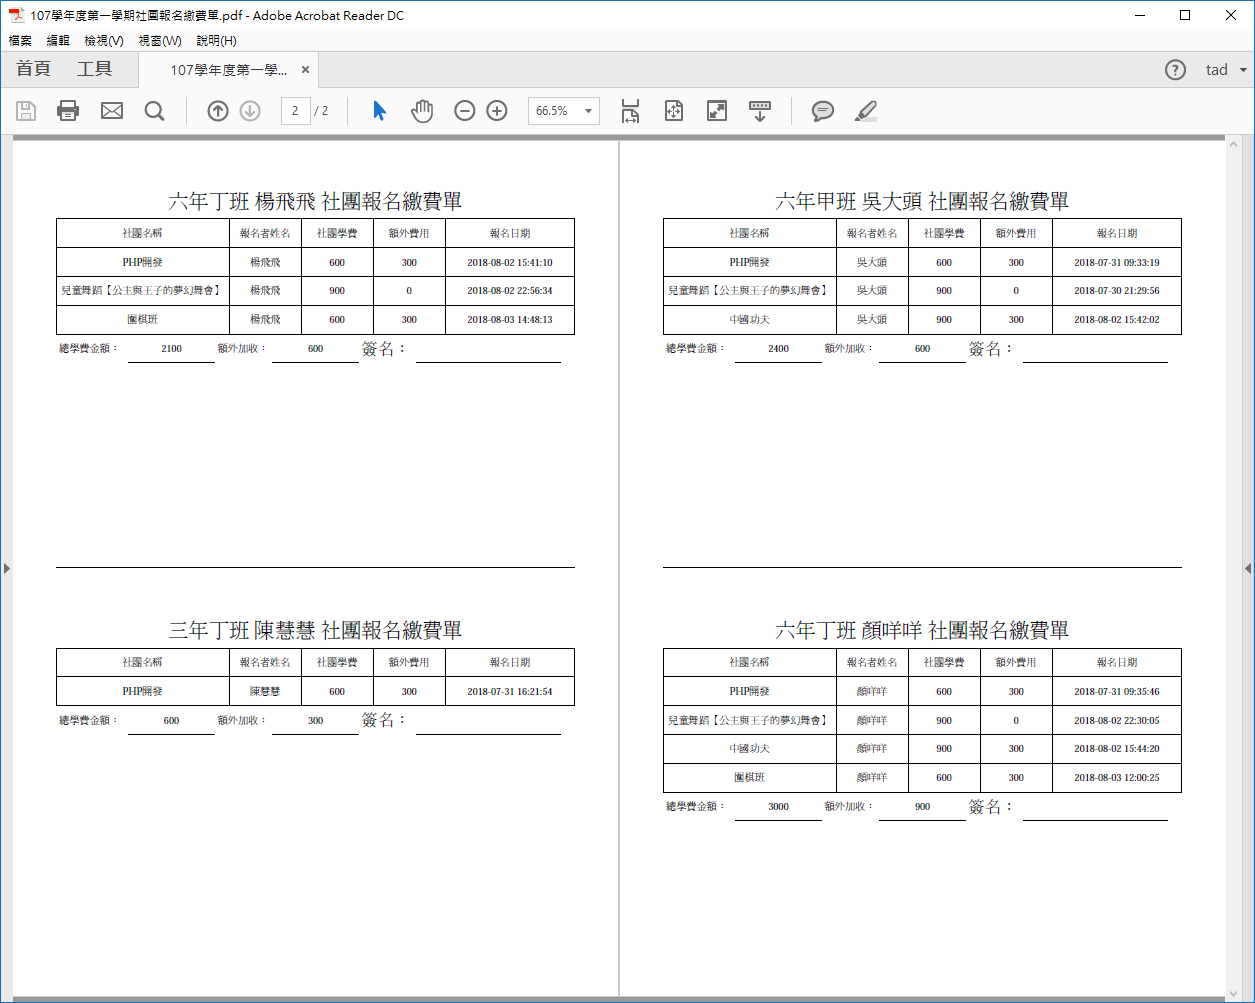Enter full screen mode icon

click(x=717, y=111)
